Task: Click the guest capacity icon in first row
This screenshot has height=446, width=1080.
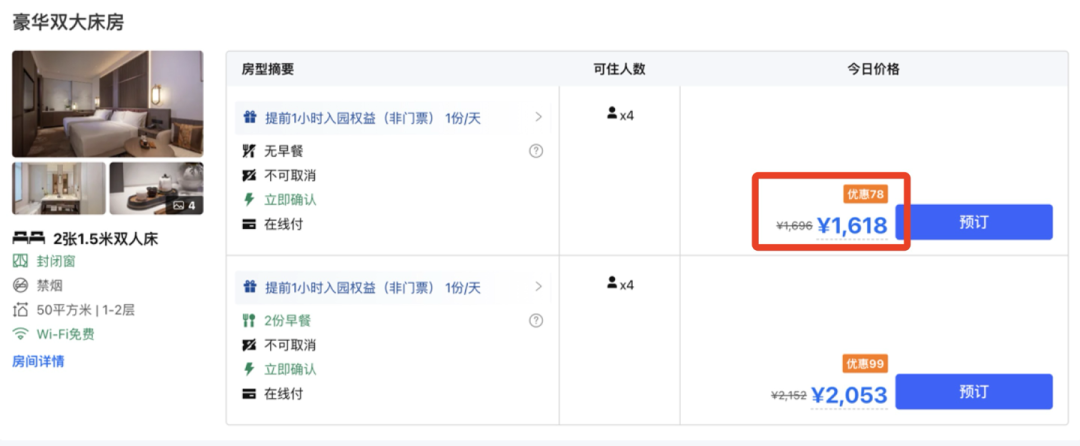Action: pyautogui.click(x=612, y=115)
